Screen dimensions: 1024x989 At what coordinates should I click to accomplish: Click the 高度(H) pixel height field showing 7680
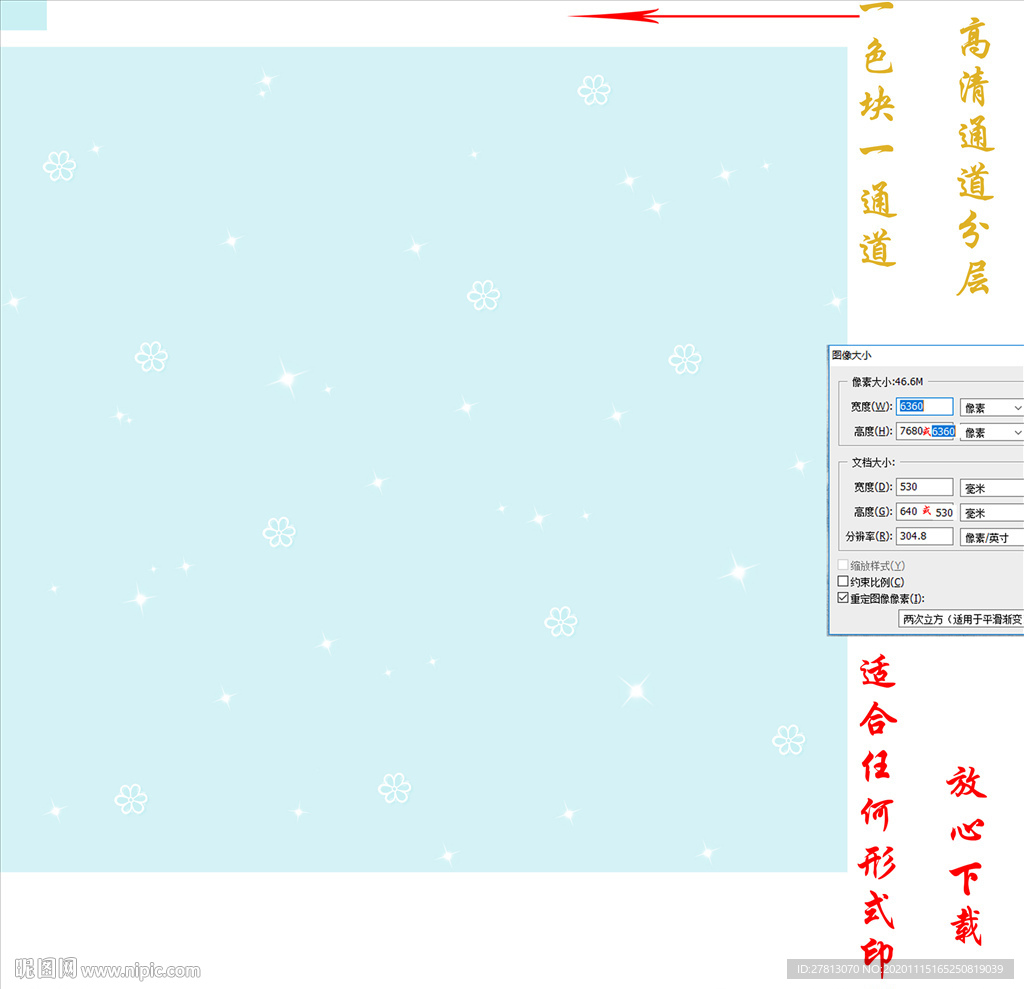(925, 431)
